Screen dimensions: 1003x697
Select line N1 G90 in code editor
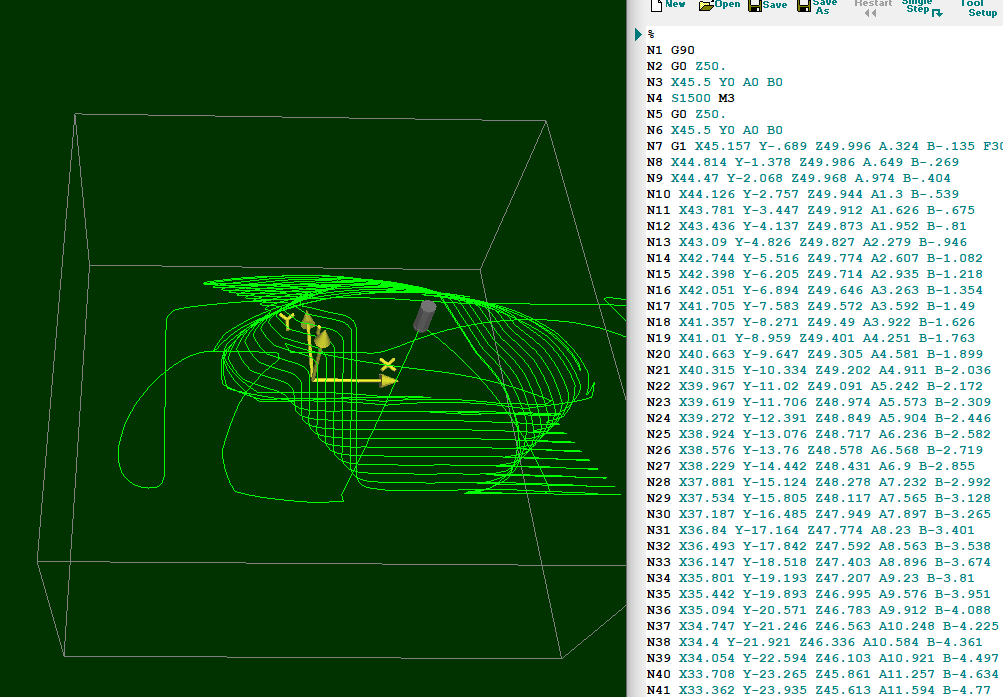pyautogui.click(x=672, y=50)
